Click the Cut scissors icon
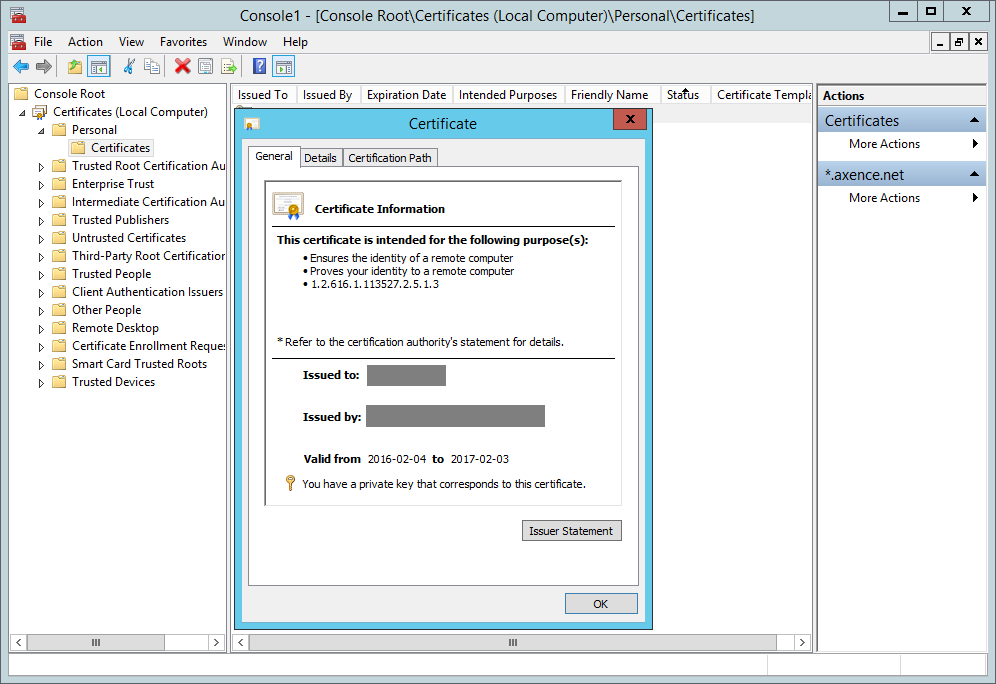Screen dimensions: 996x684 (x=128, y=67)
